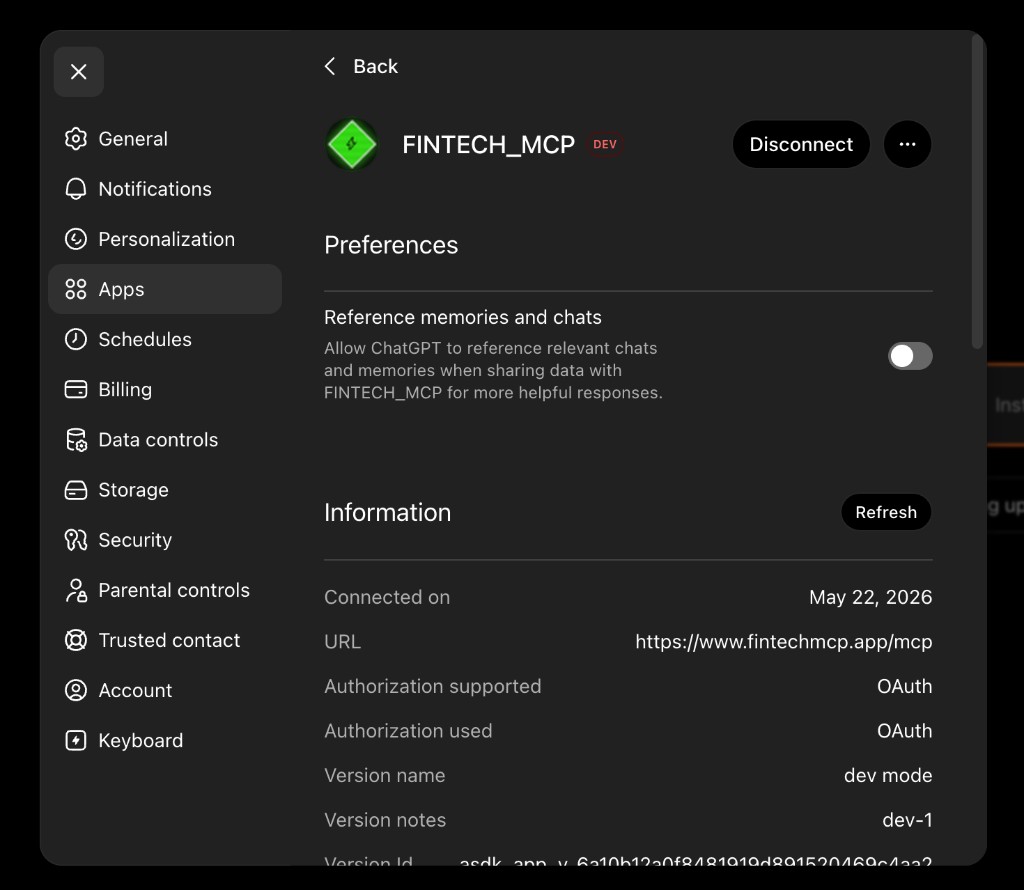Click the vertical scrollbar thumb

click(977, 193)
